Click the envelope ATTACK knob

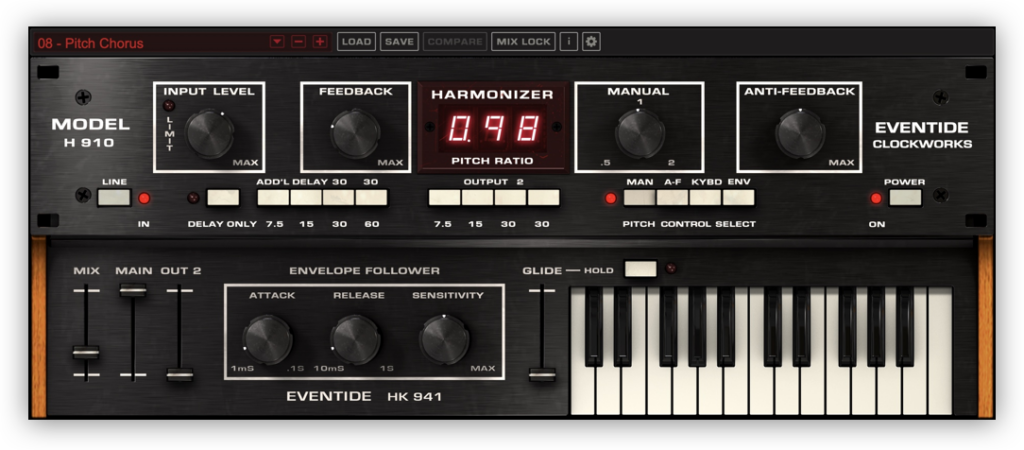(267, 340)
